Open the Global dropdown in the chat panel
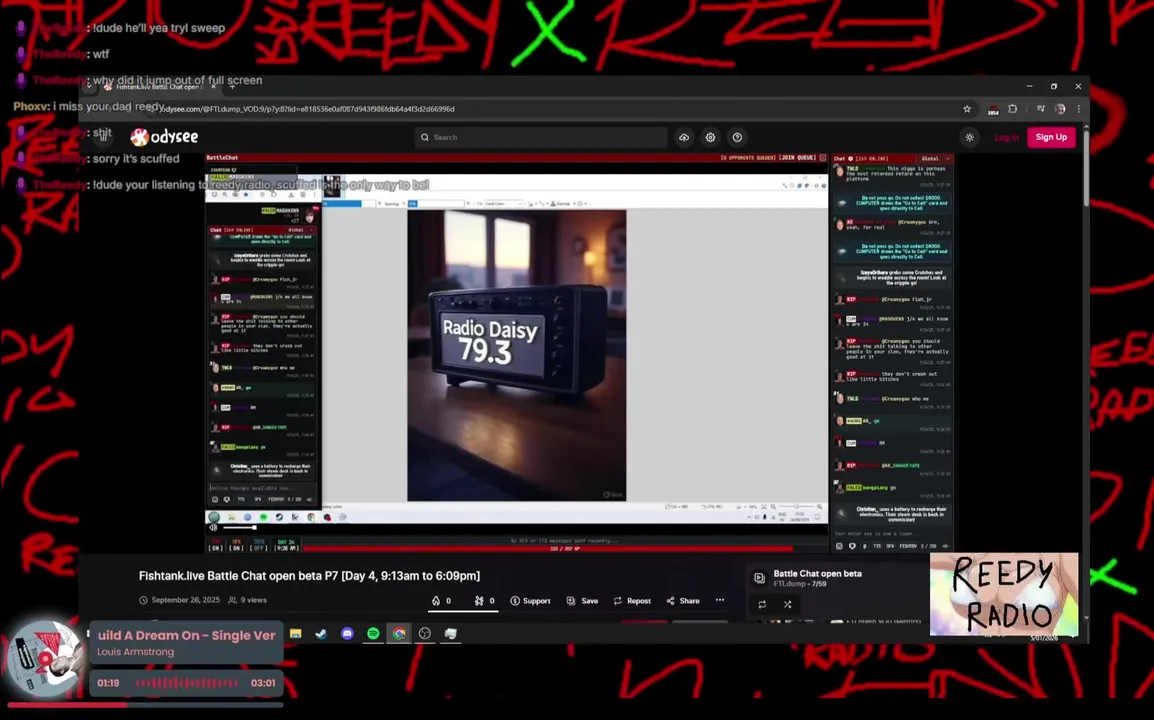Screen dimensions: 1154x720 click(935, 158)
